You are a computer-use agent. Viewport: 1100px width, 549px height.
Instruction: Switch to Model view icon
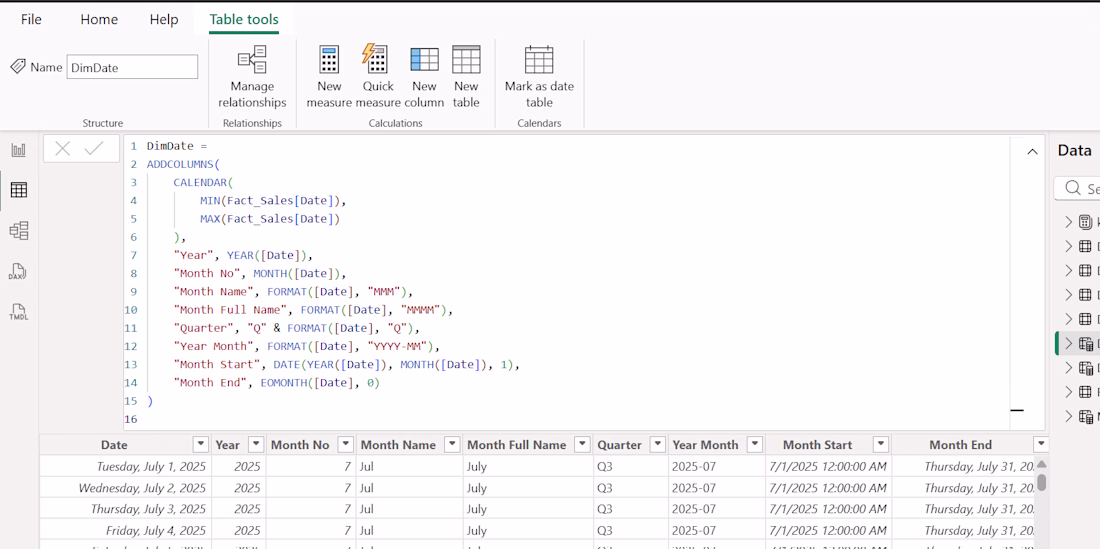(19, 230)
